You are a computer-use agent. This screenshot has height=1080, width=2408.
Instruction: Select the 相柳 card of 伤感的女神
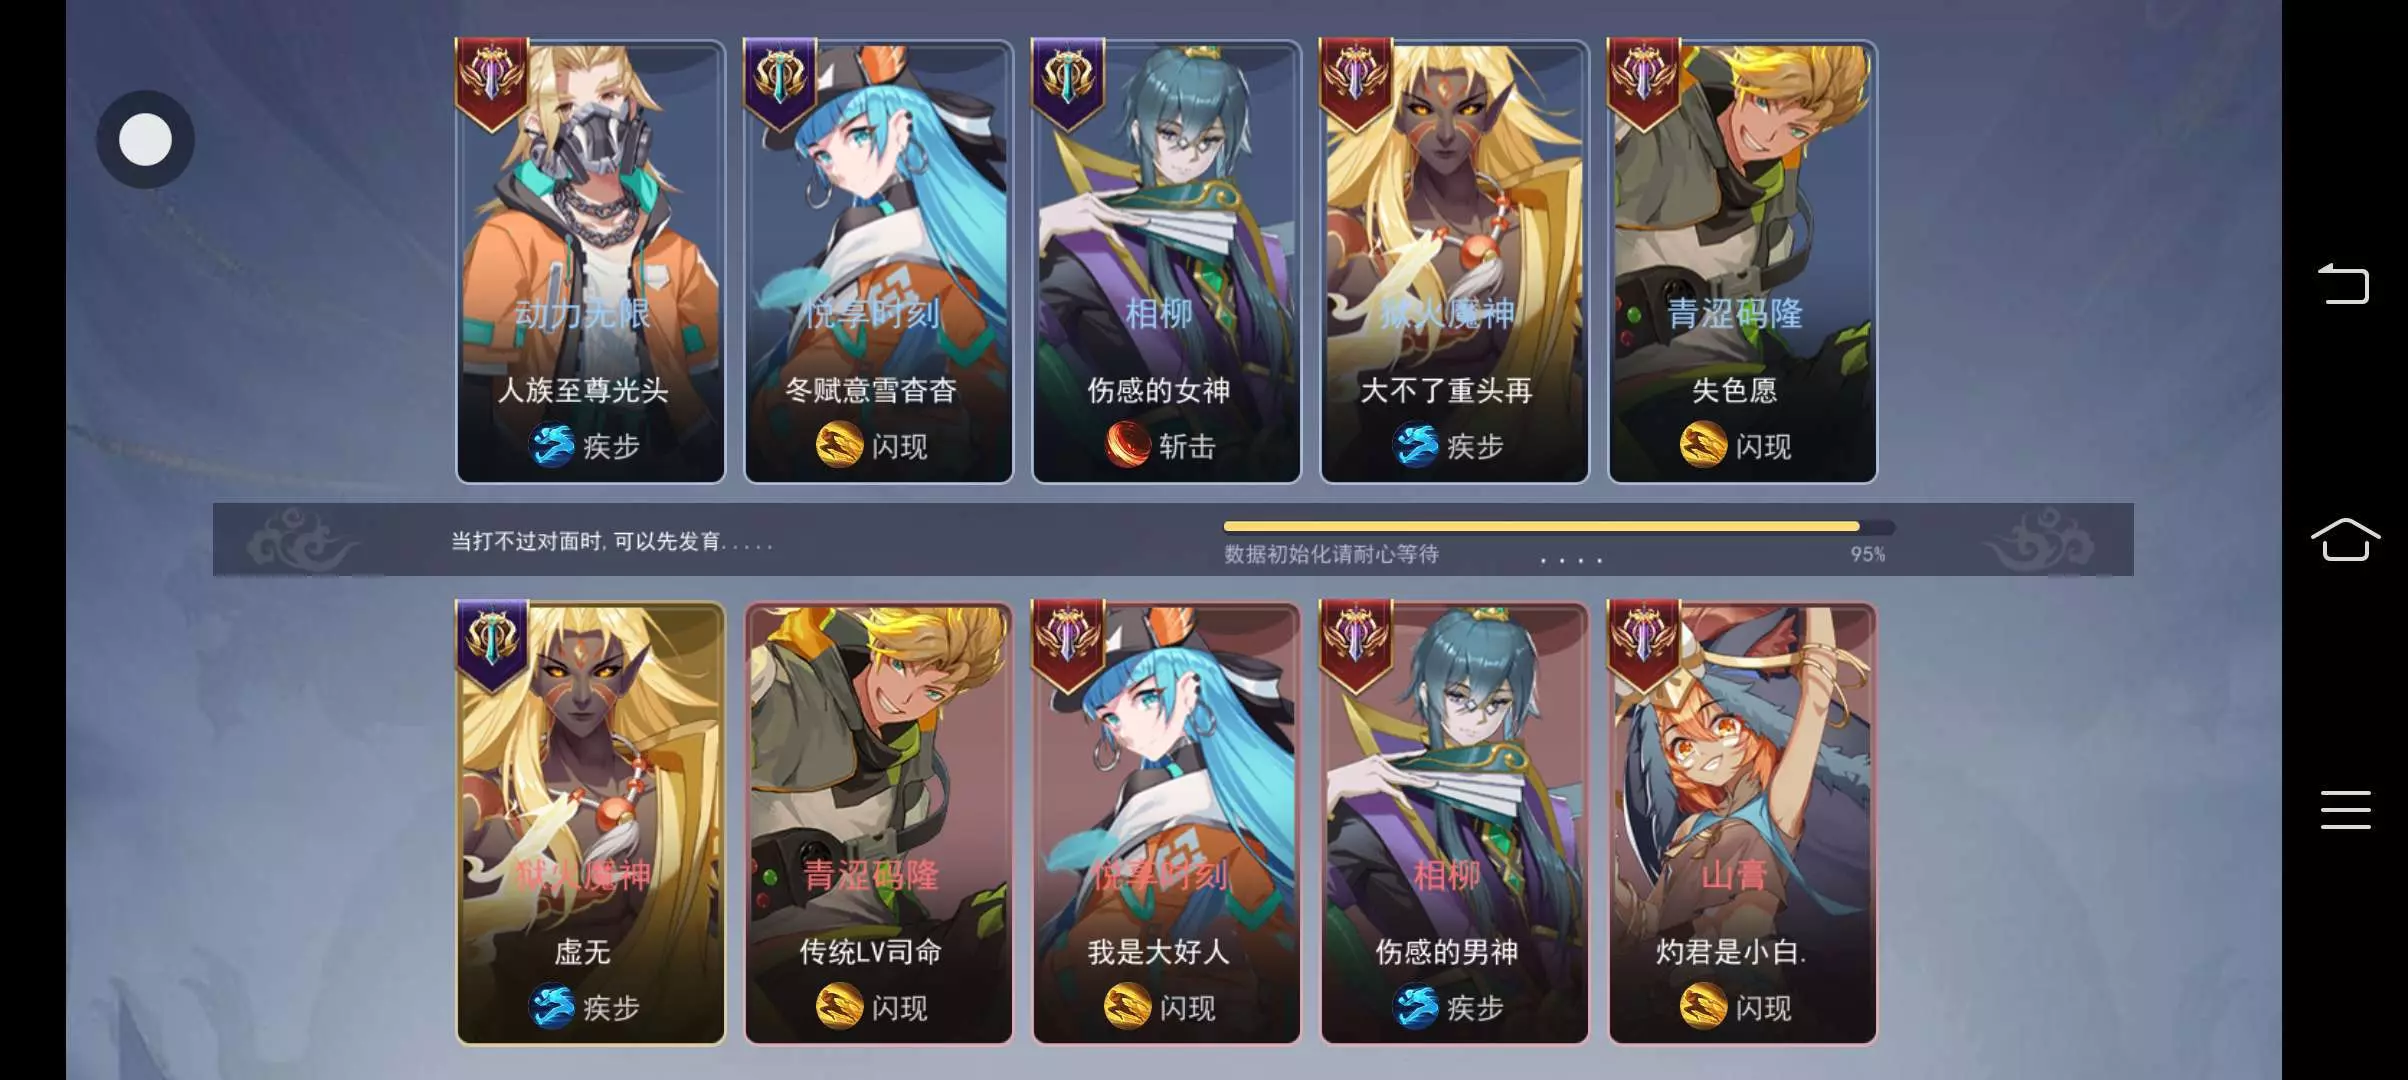pos(1166,262)
